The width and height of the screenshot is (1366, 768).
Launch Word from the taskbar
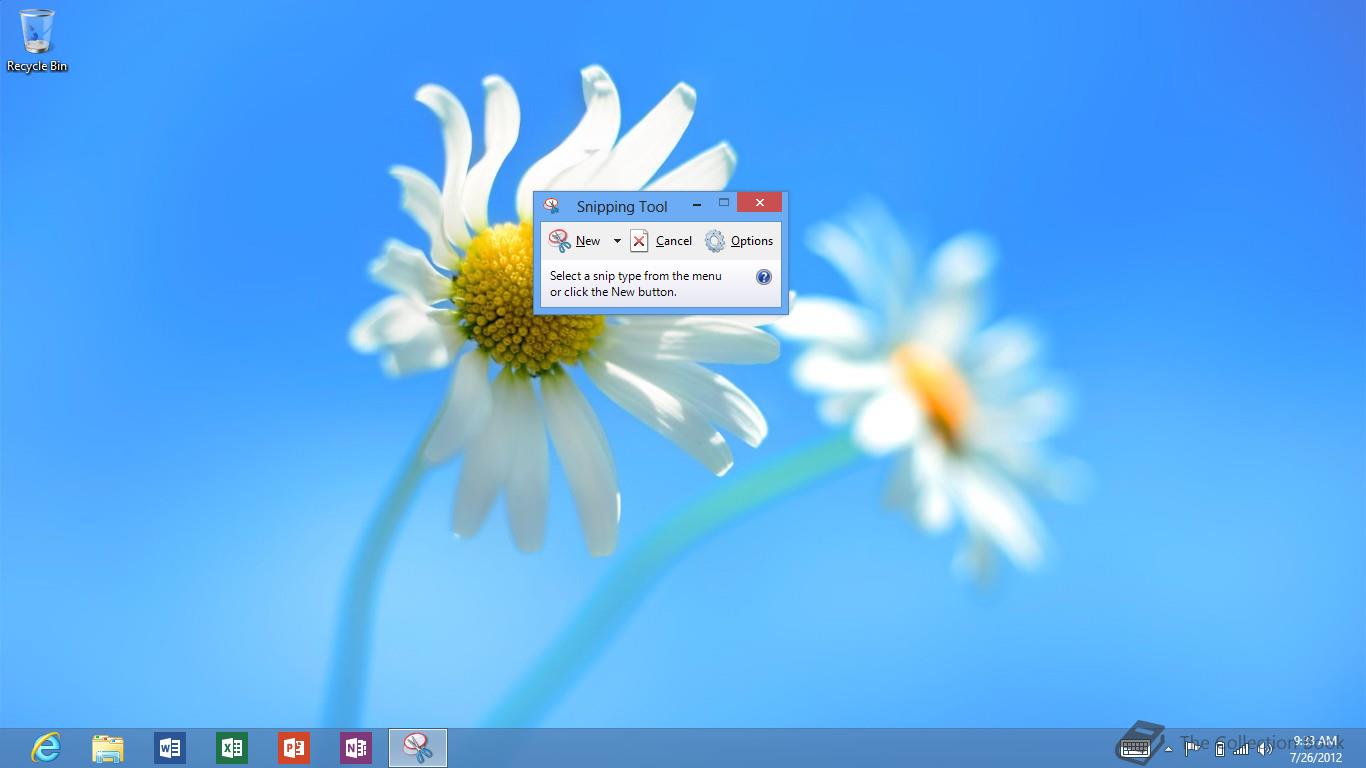pyautogui.click(x=170, y=748)
